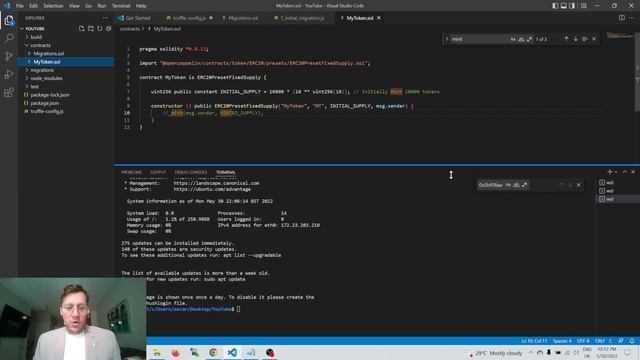This screenshot has width=640, height=360.
Task: Select the second wsl terminal in list
Action: [x=618, y=191]
